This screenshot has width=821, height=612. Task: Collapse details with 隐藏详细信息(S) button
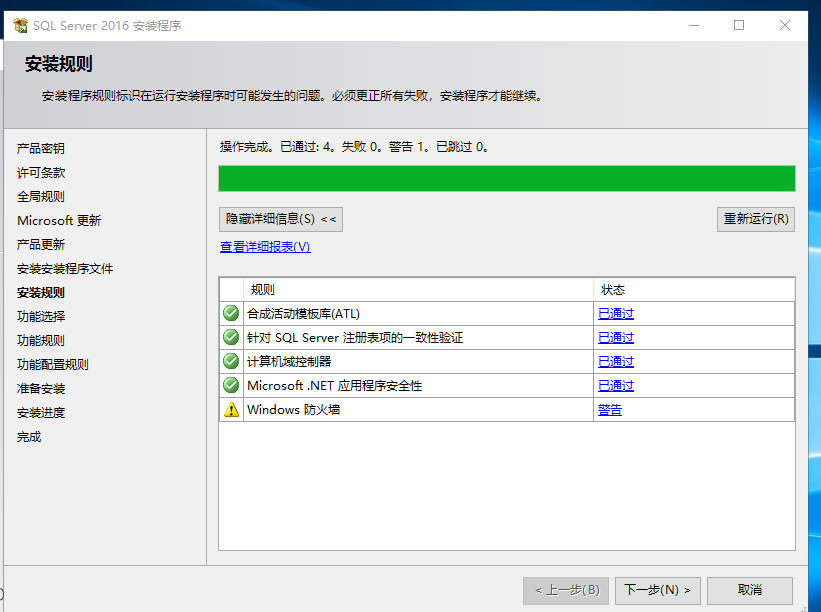pos(281,219)
